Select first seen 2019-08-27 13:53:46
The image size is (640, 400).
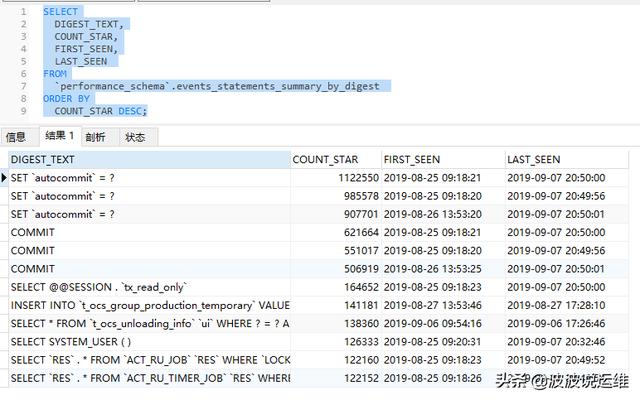443,305
